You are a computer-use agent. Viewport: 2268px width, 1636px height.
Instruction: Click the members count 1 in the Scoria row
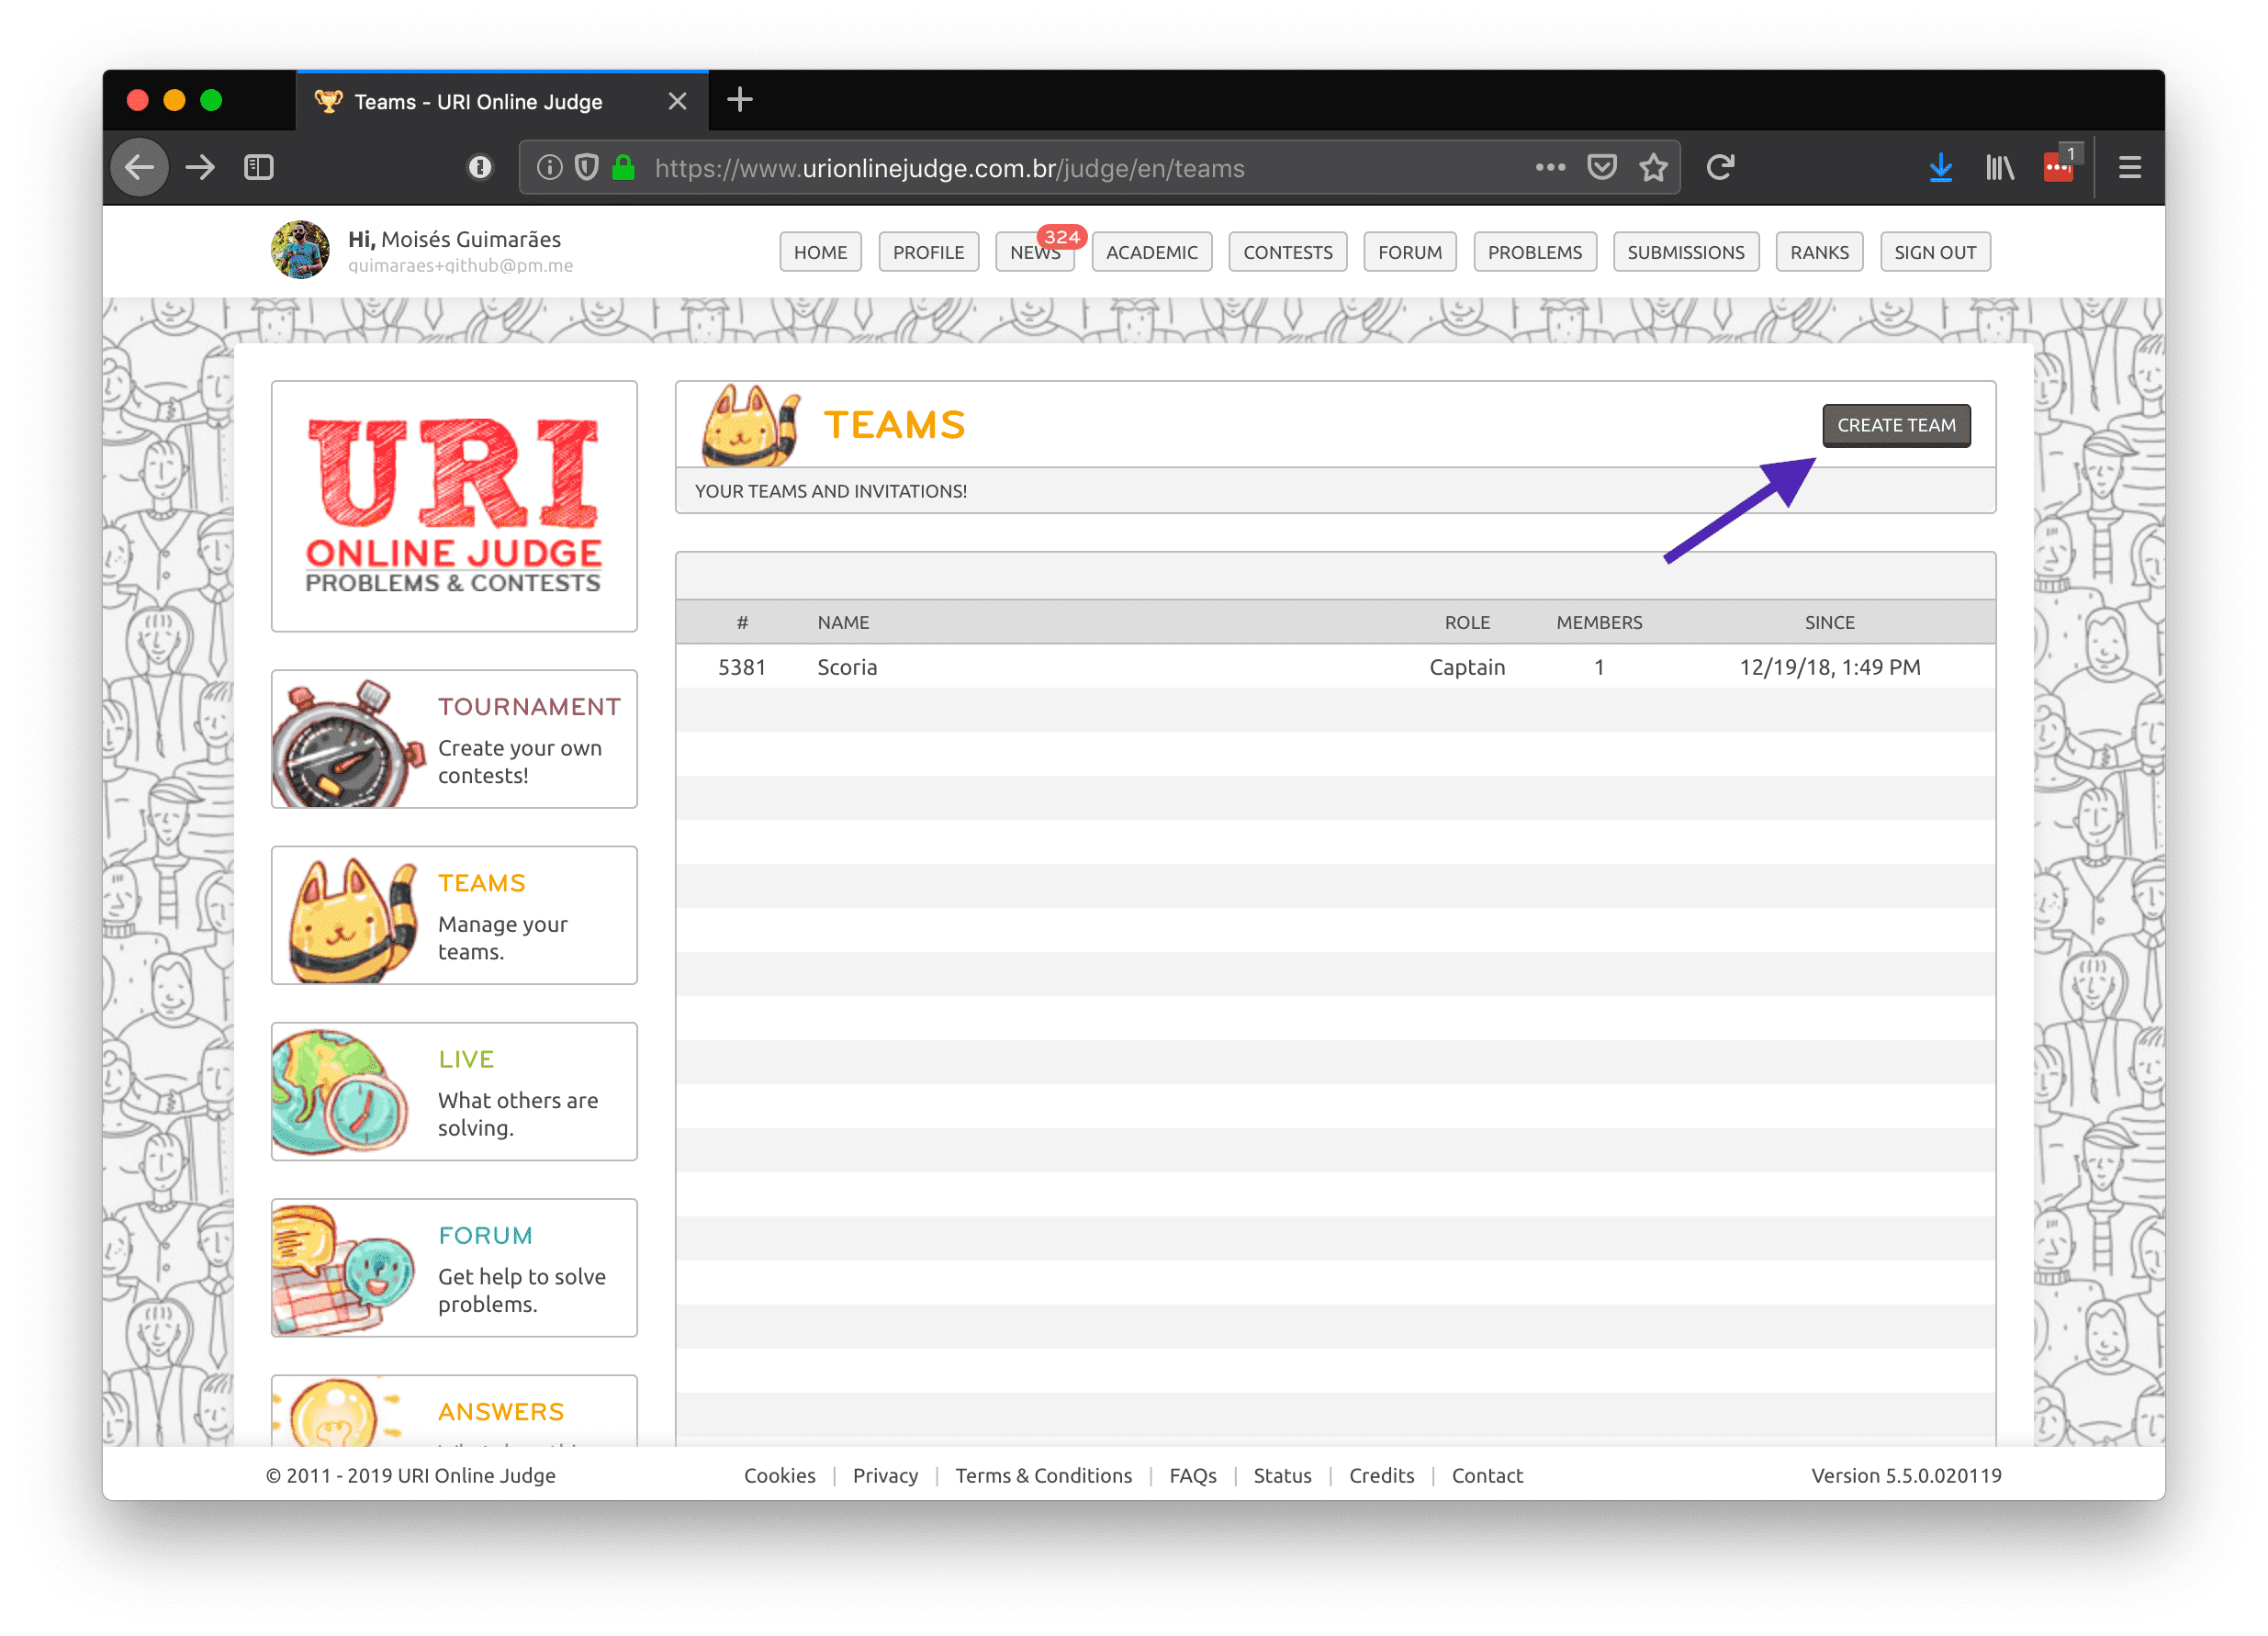coord(1599,666)
